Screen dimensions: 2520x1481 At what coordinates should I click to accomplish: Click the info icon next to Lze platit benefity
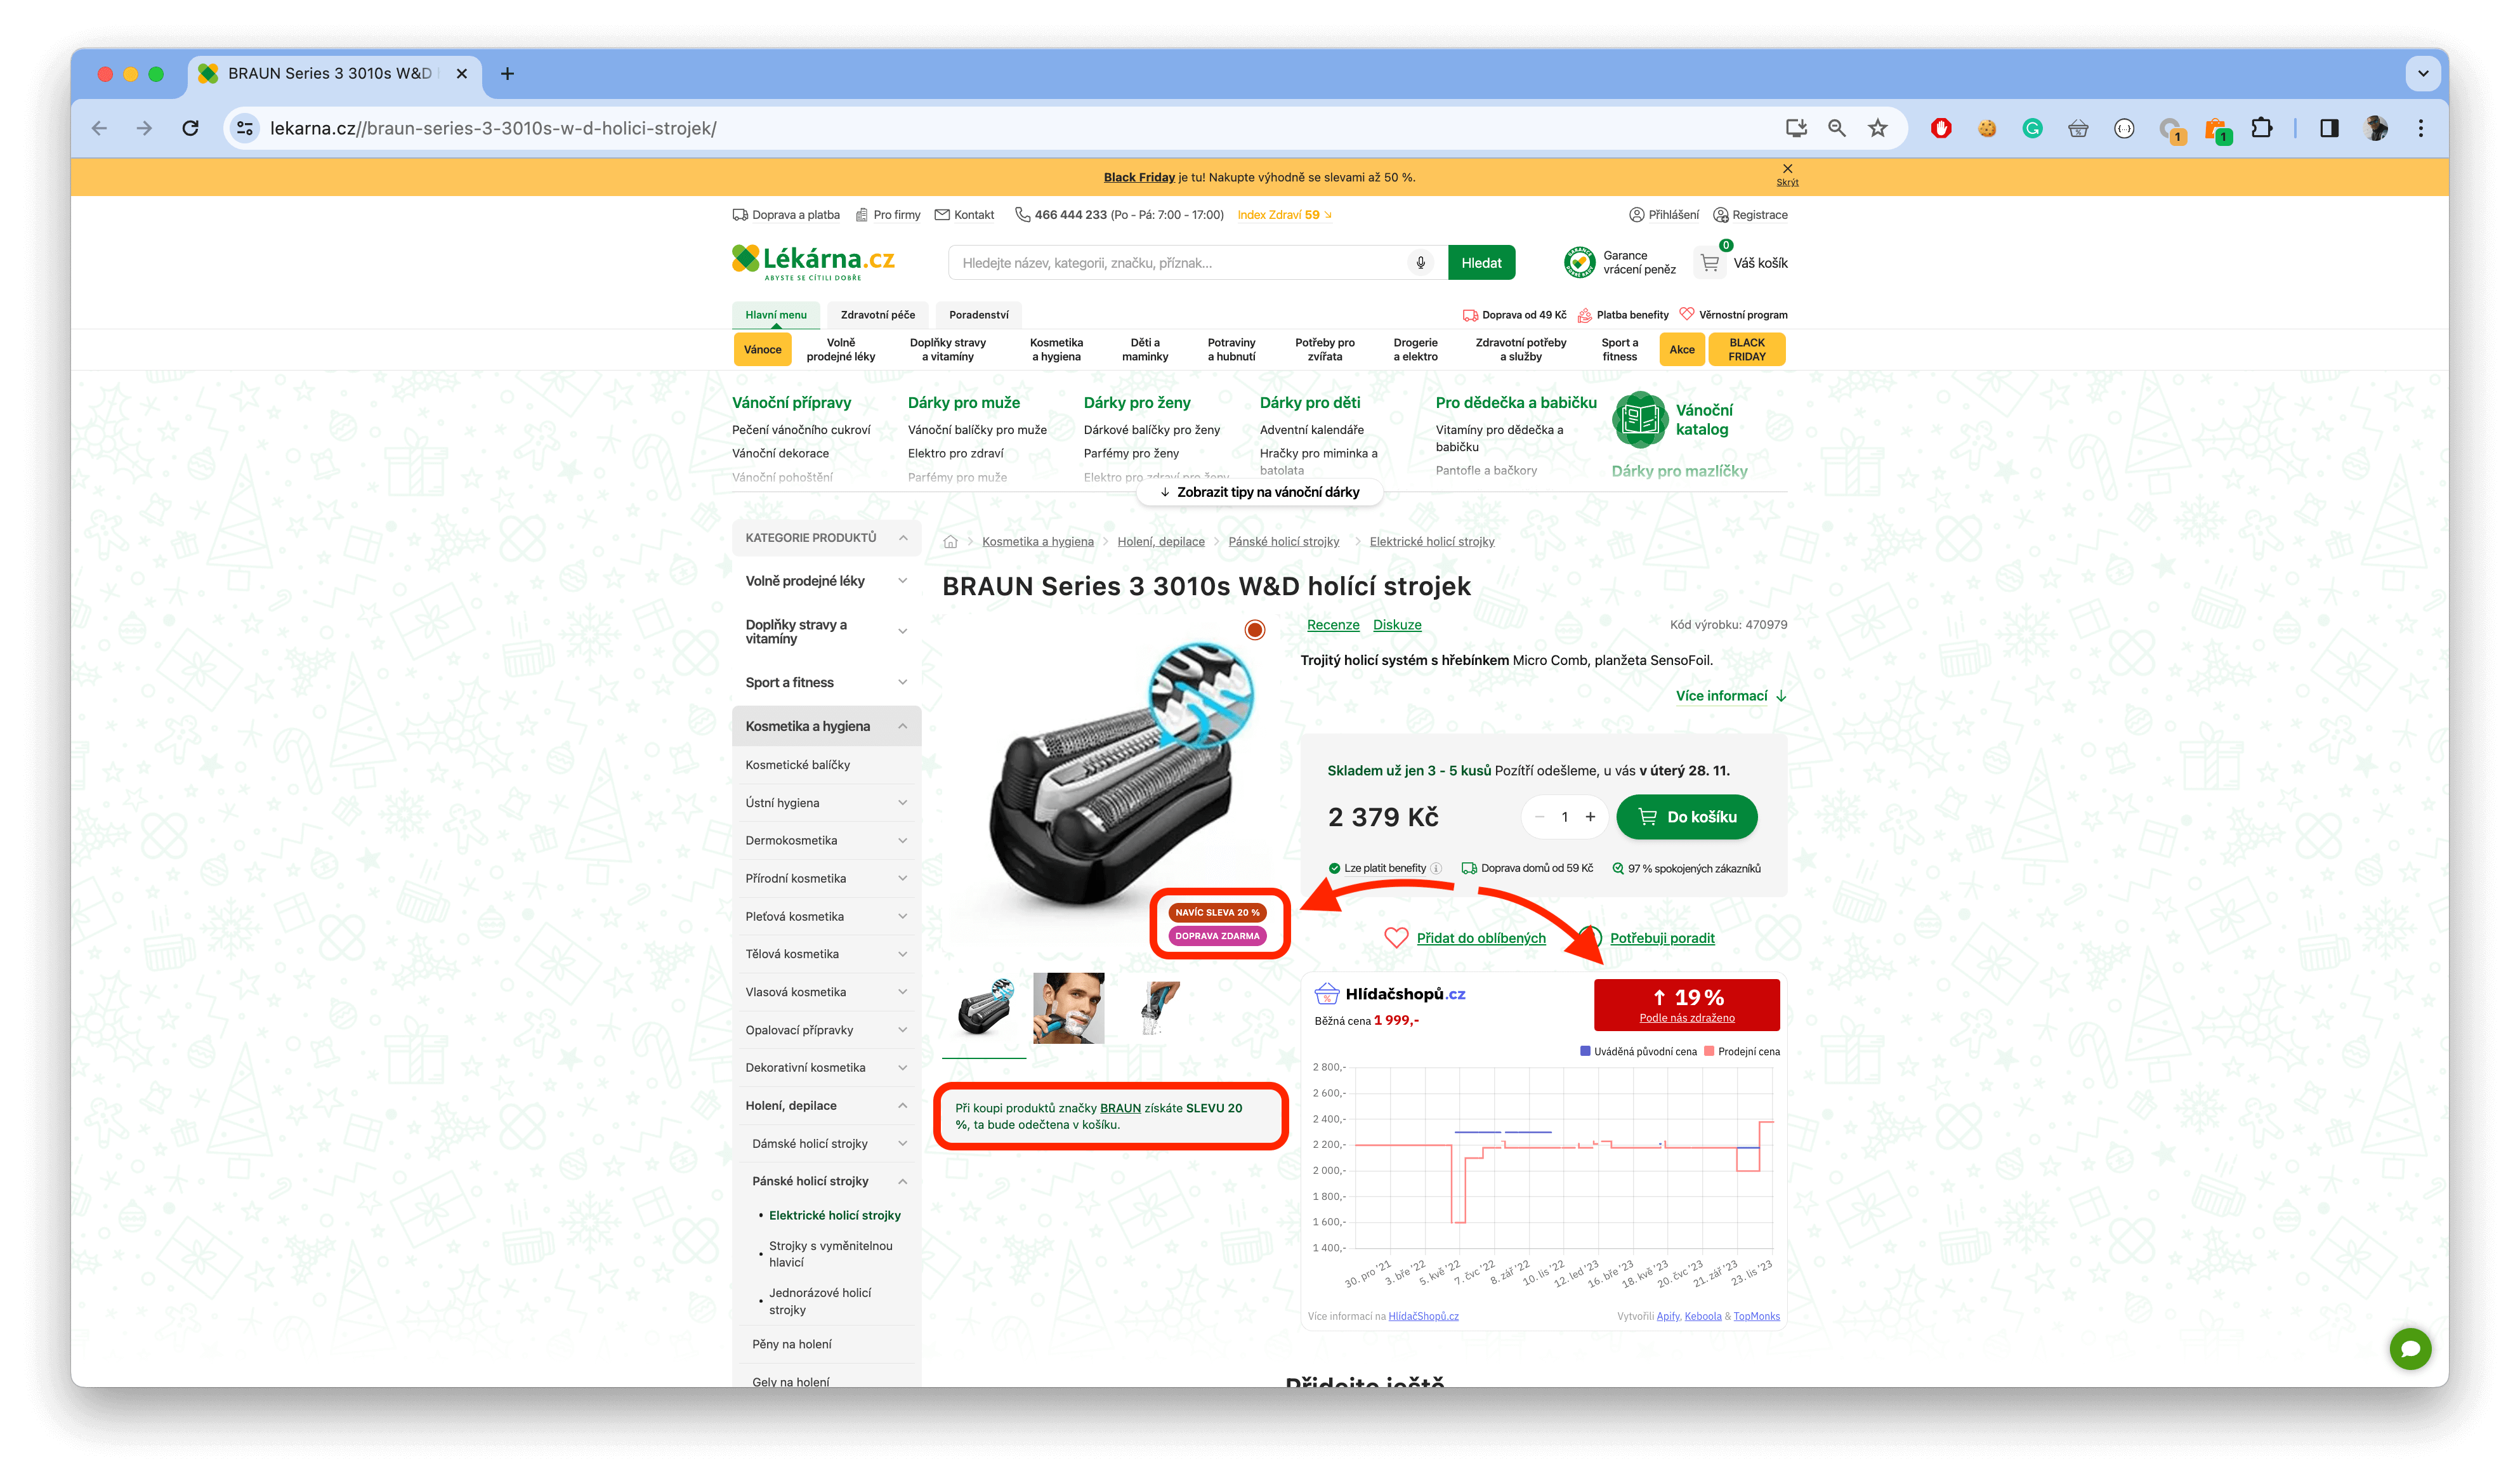click(x=1436, y=868)
